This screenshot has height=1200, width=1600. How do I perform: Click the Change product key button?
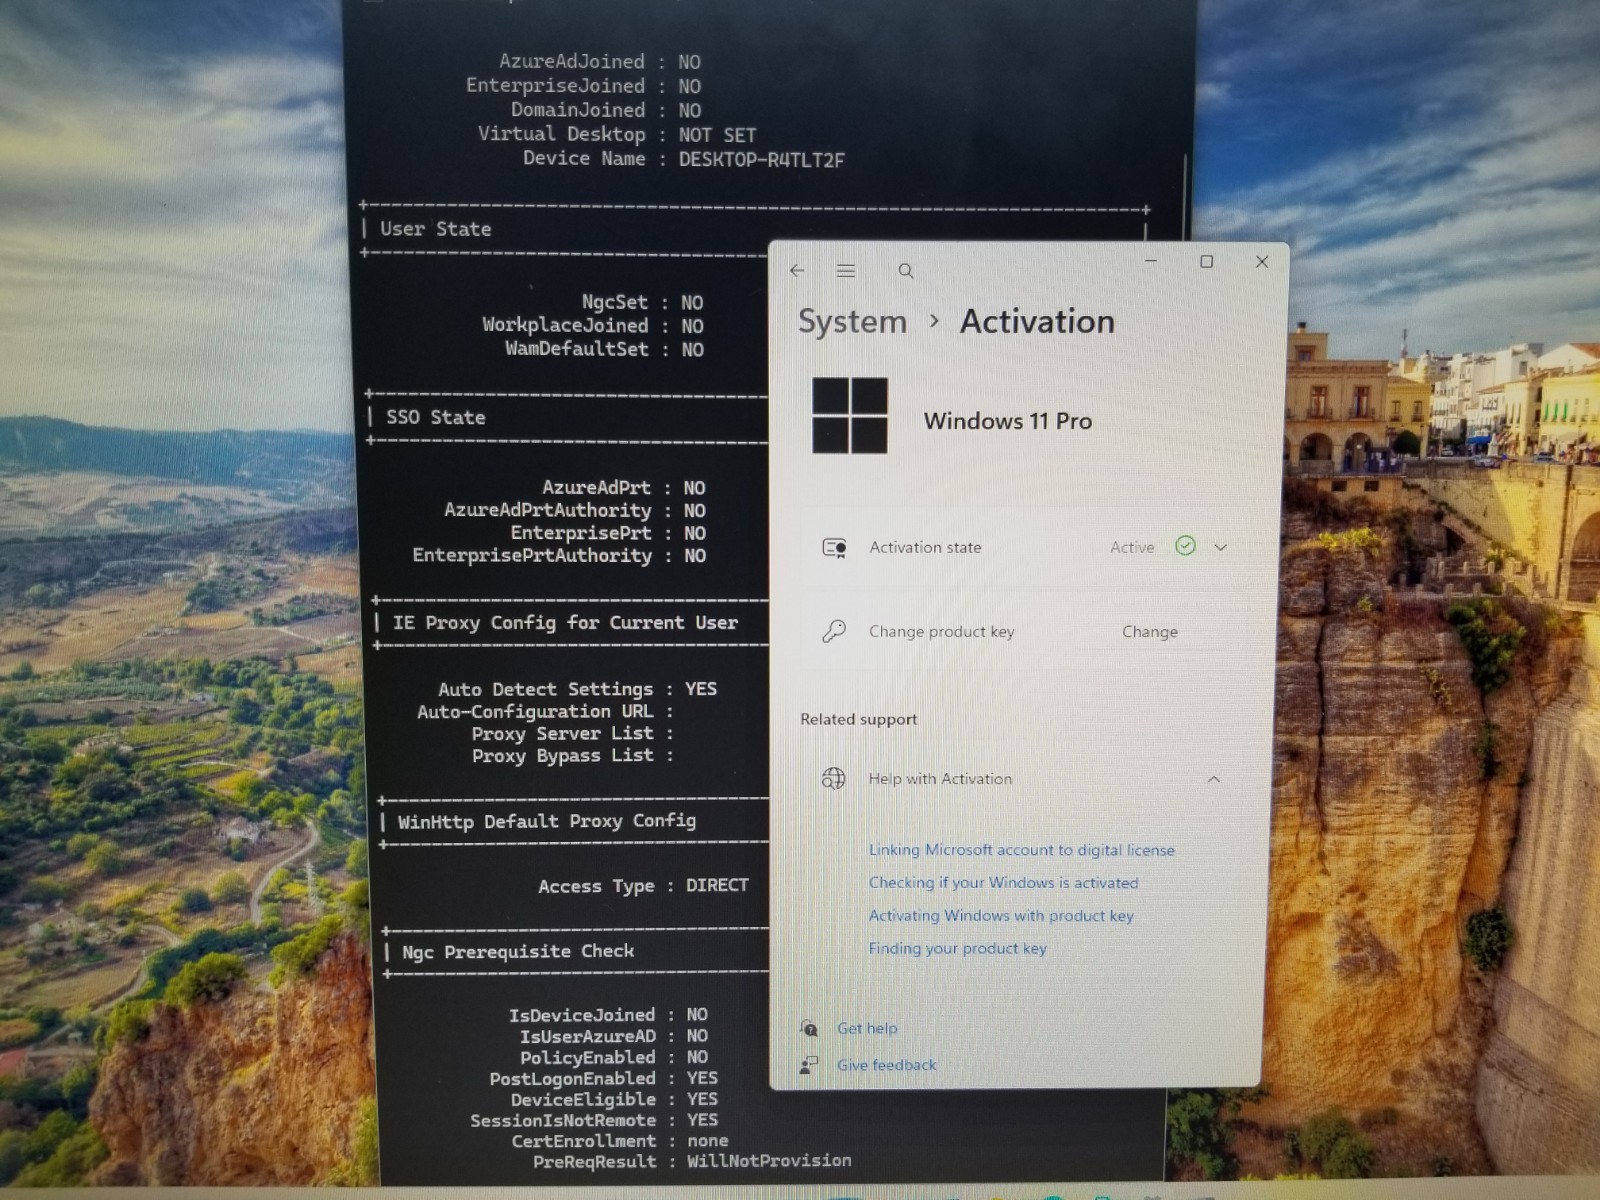pos(1150,631)
